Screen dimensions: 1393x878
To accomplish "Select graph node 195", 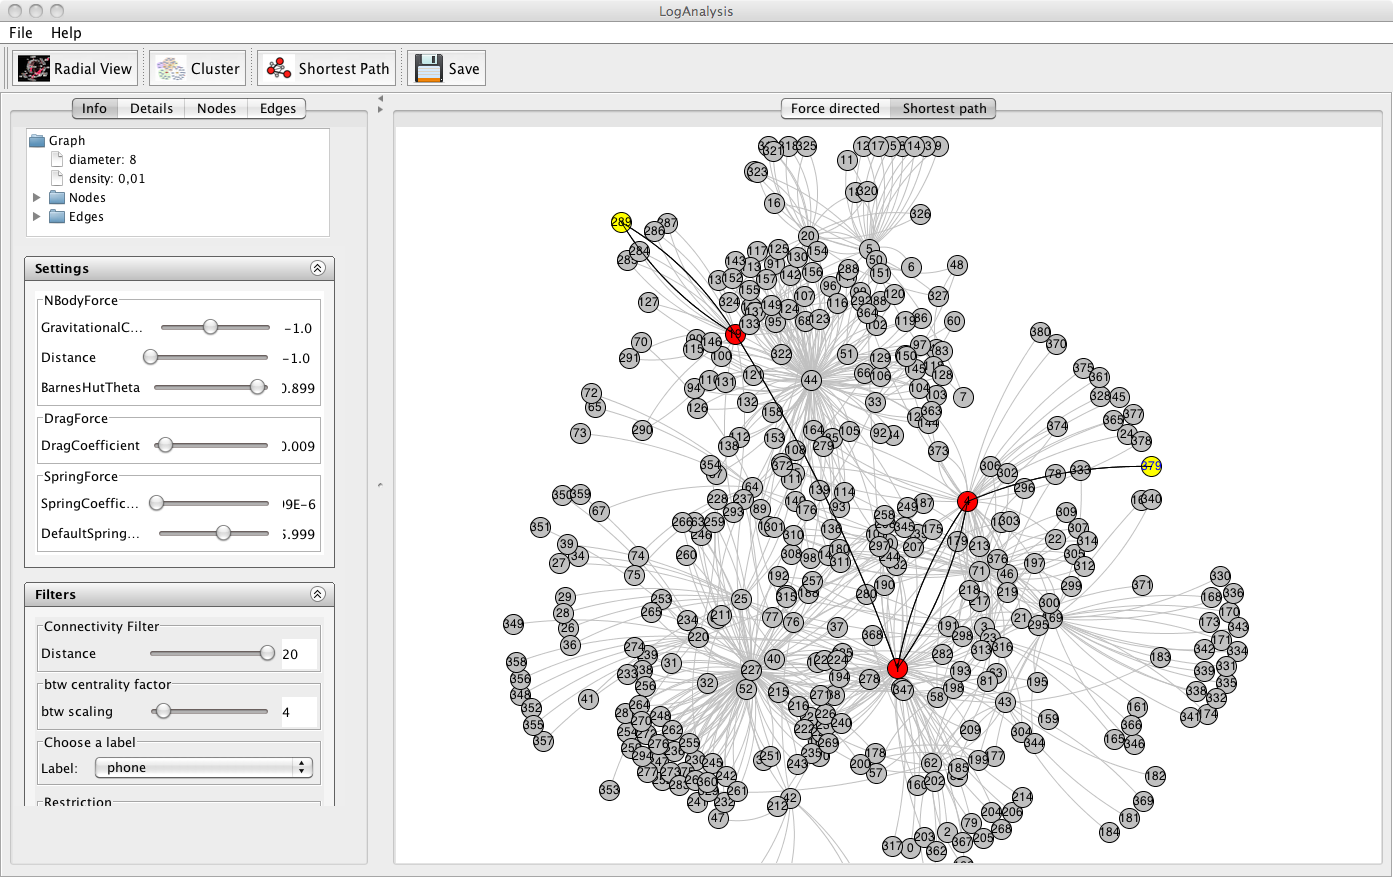I will tap(1038, 682).
